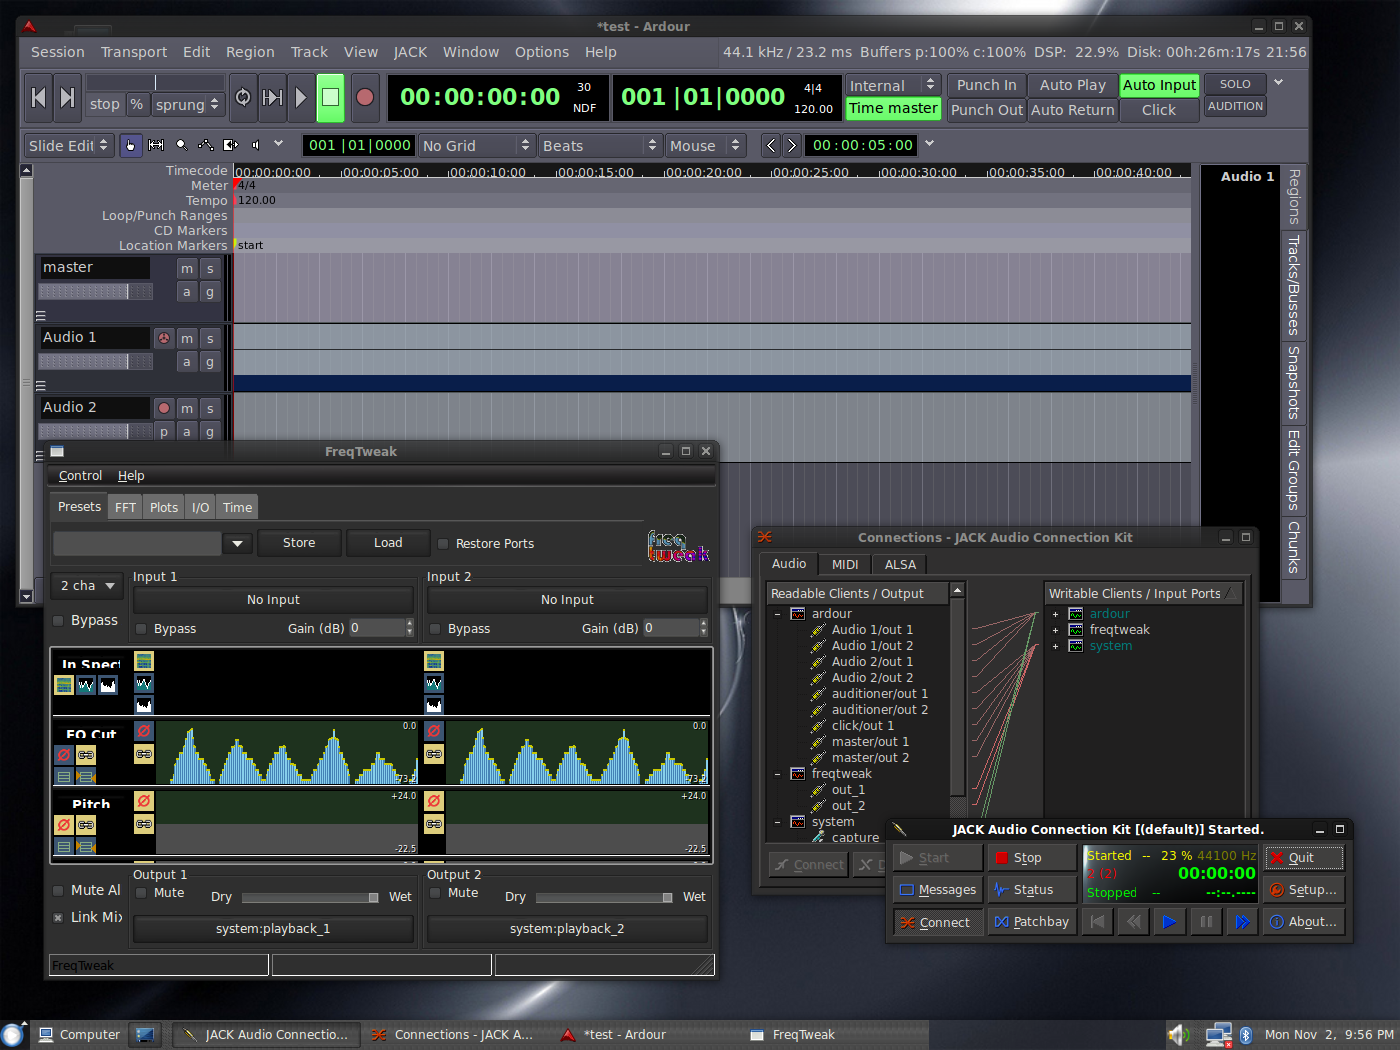Click Ardour's red record button
Screen dimensions: 1400x1050
[x=365, y=97]
